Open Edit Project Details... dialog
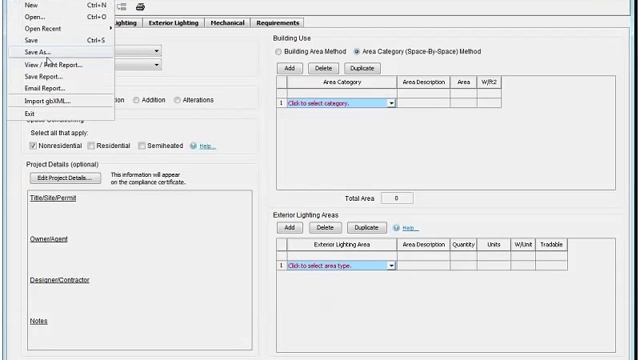This screenshot has height=360, width=640. pyautogui.click(x=65, y=178)
